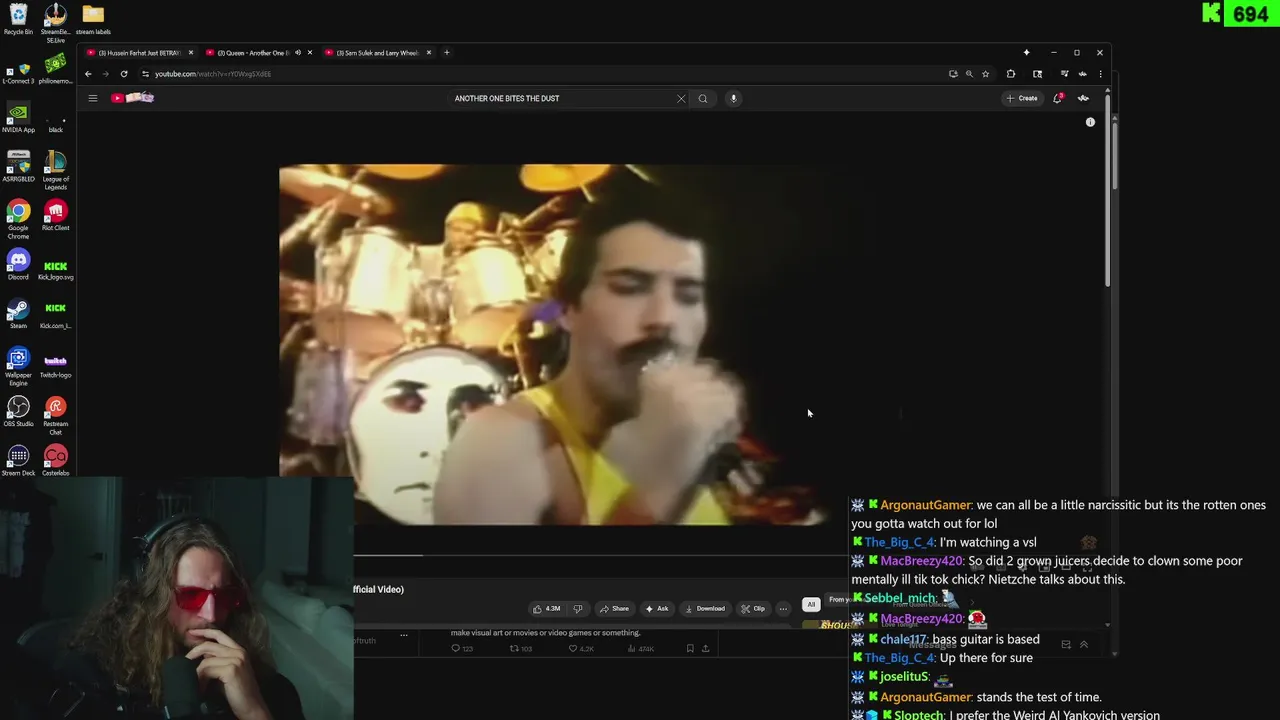Open browser extensions puzzle icon
The width and height of the screenshot is (1280, 720).
point(1010,74)
